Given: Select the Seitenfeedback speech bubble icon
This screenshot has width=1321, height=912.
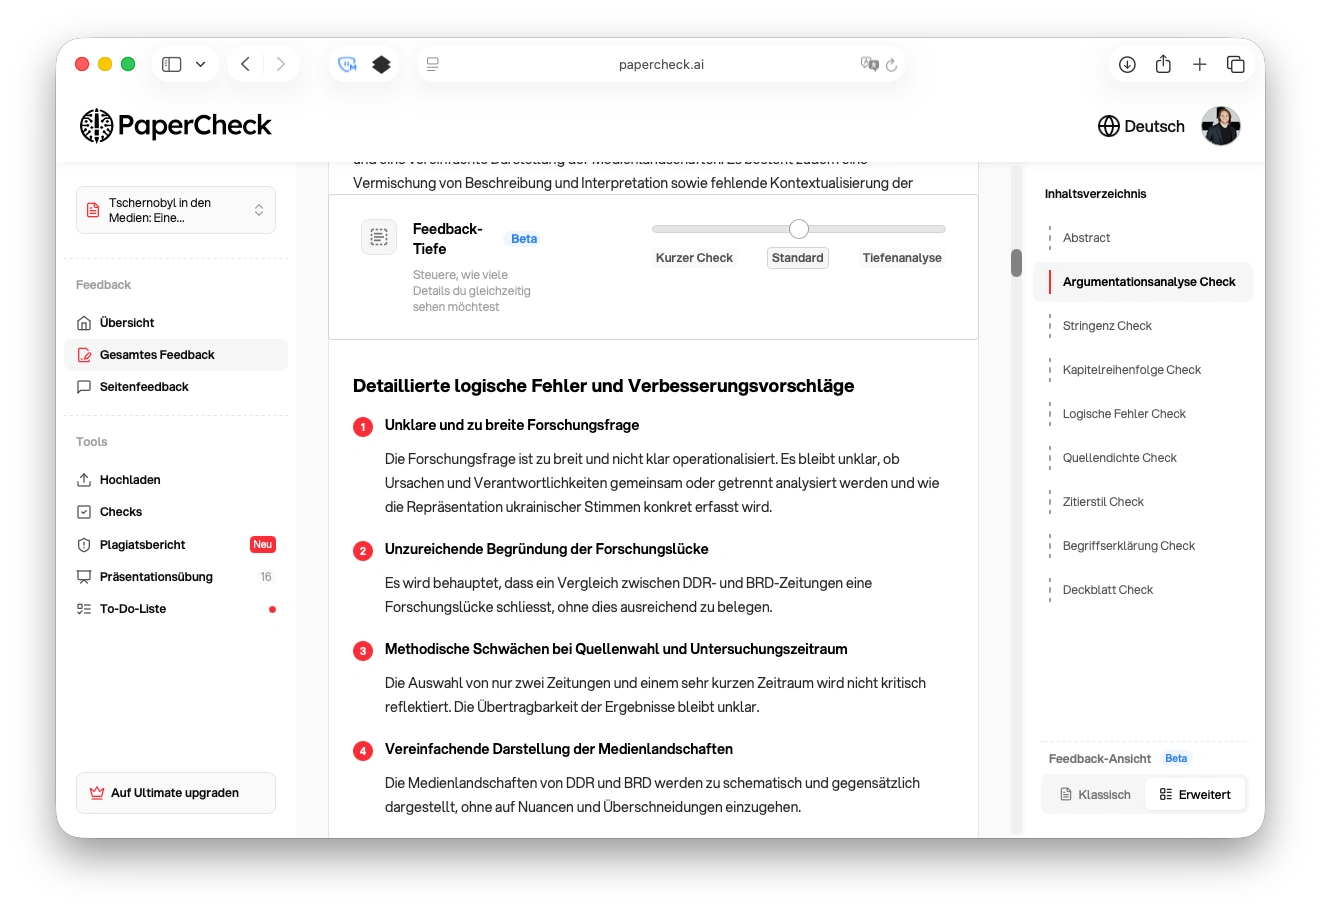Looking at the screenshot, I should click(x=84, y=386).
